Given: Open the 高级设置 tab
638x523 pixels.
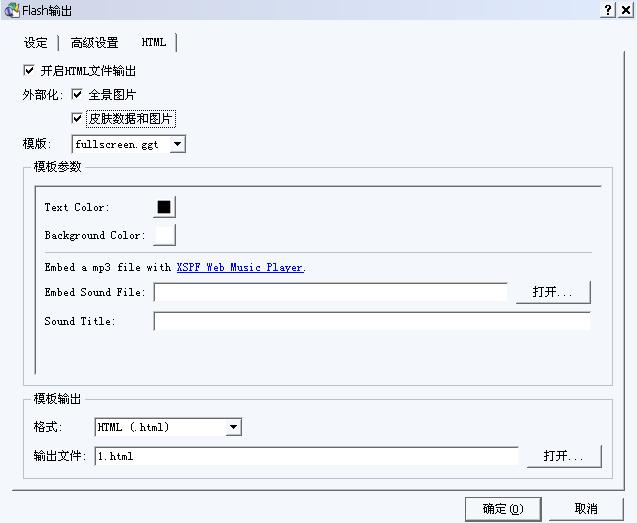Looking at the screenshot, I should (x=94, y=43).
